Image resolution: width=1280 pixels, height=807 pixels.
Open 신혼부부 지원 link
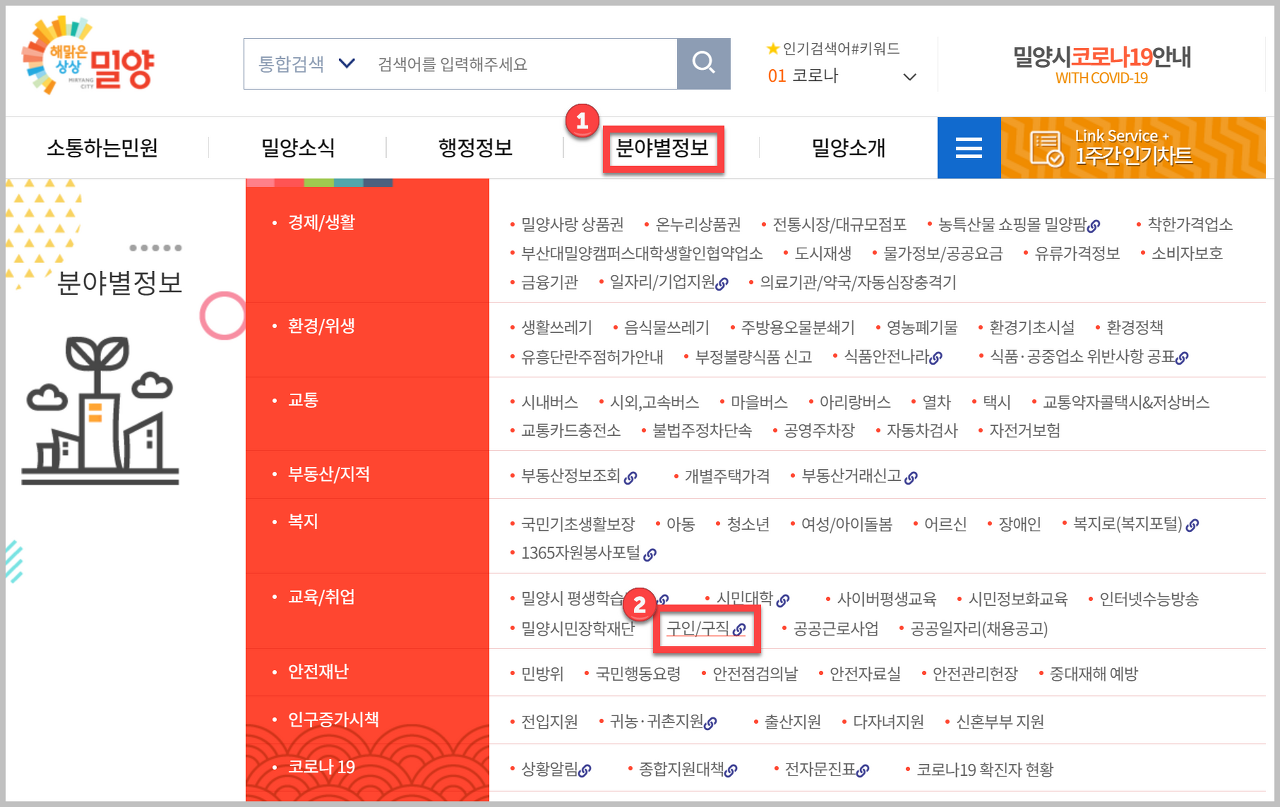point(1000,721)
